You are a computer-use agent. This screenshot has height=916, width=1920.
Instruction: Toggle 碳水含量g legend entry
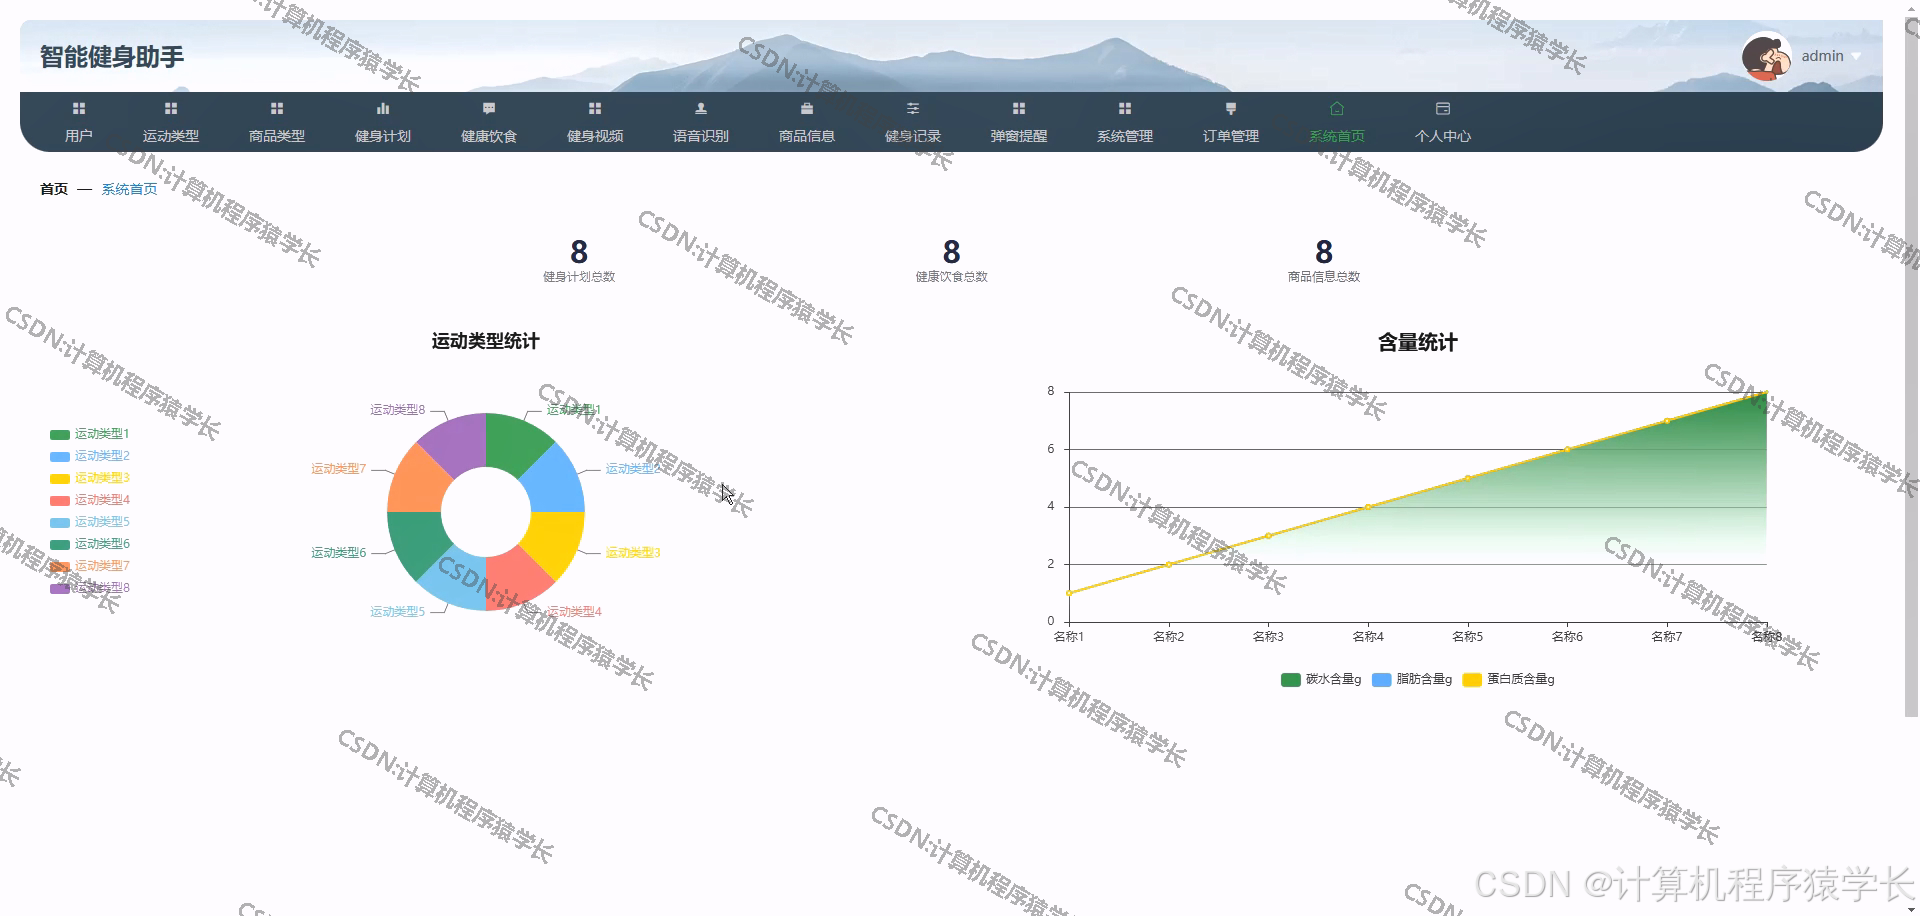pyautogui.click(x=1321, y=679)
